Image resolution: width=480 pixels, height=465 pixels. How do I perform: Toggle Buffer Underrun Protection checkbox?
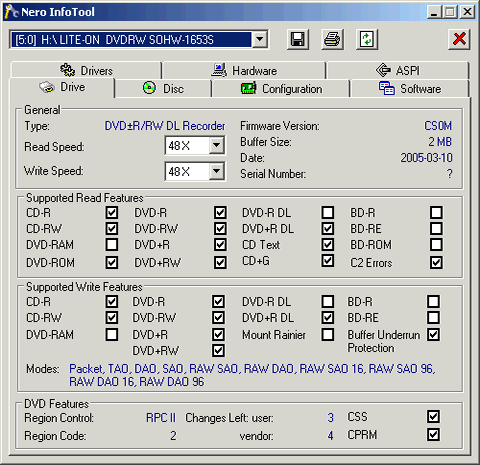coord(434,335)
